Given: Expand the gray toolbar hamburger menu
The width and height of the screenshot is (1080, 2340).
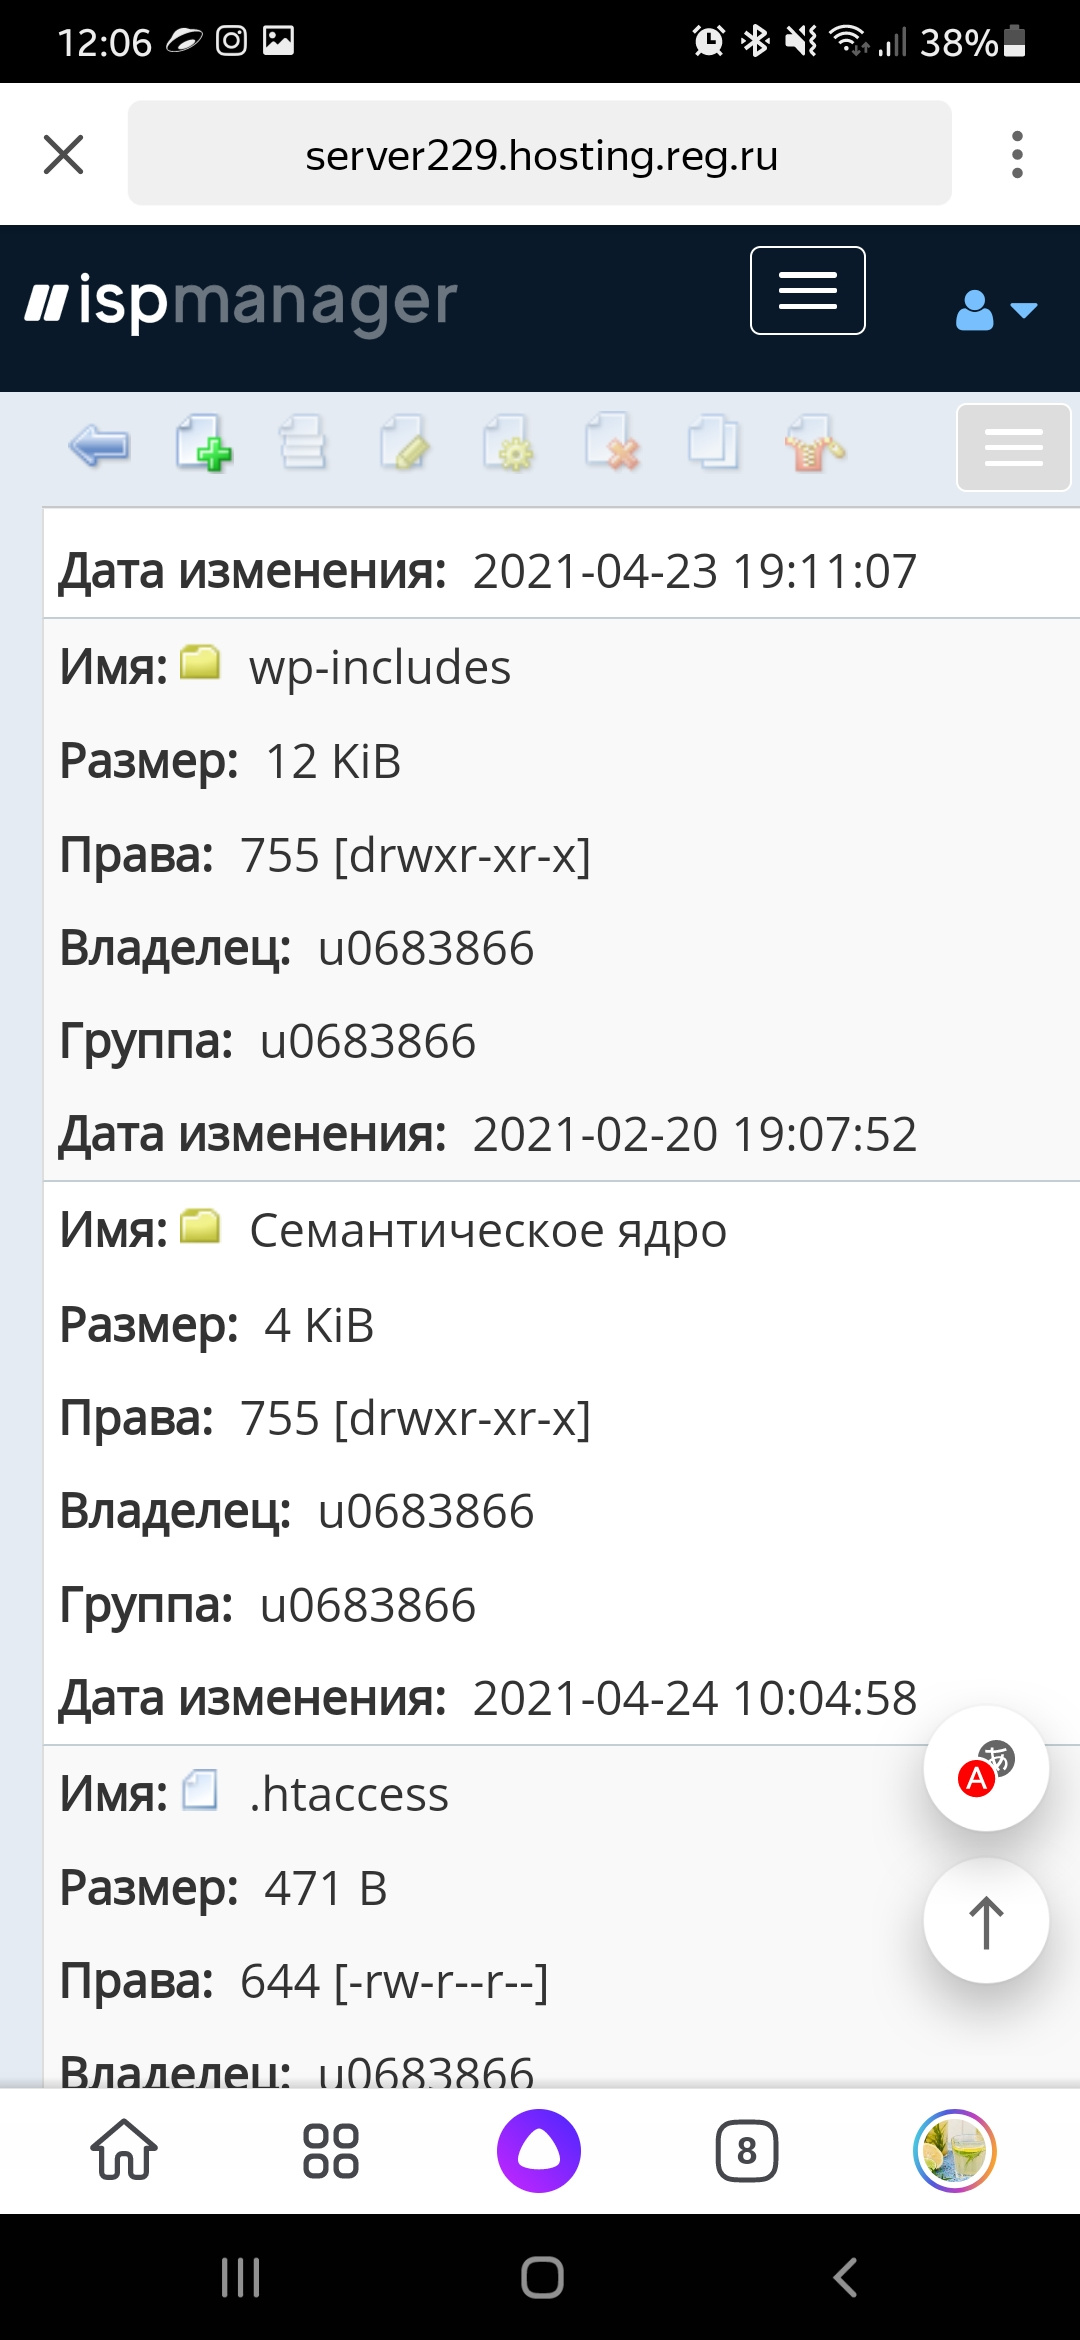Looking at the screenshot, I should 1013,448.
